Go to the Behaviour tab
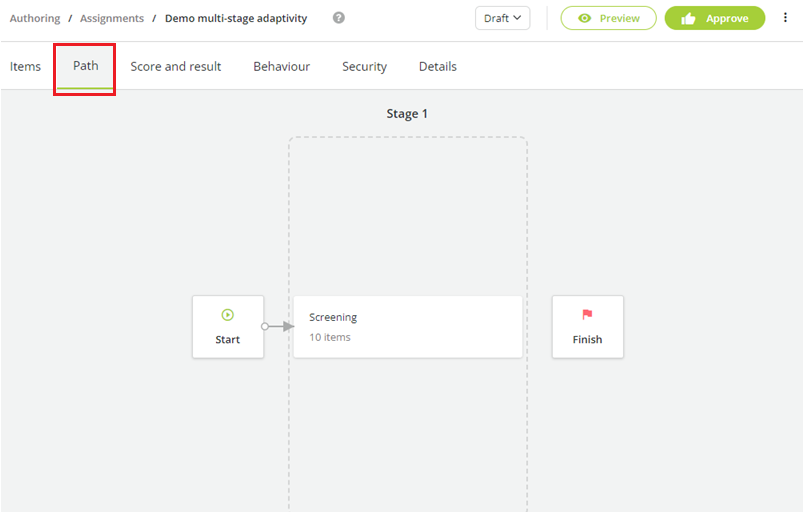Image resolution: width=807 pixels, height=512 pixels. [282, 66]
